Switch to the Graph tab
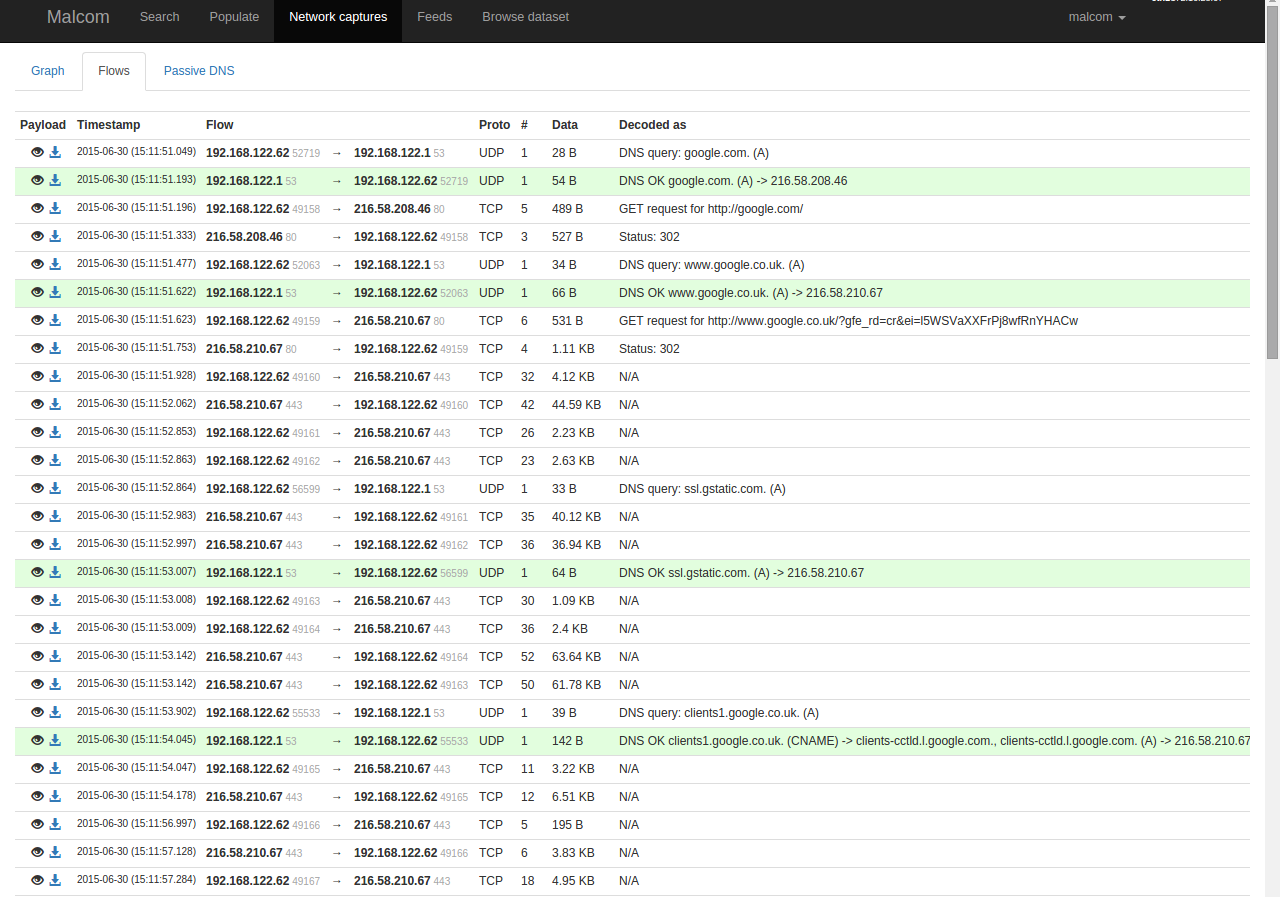The width and height of the screenshot is (1280, 897). click(x=48, y=71)
